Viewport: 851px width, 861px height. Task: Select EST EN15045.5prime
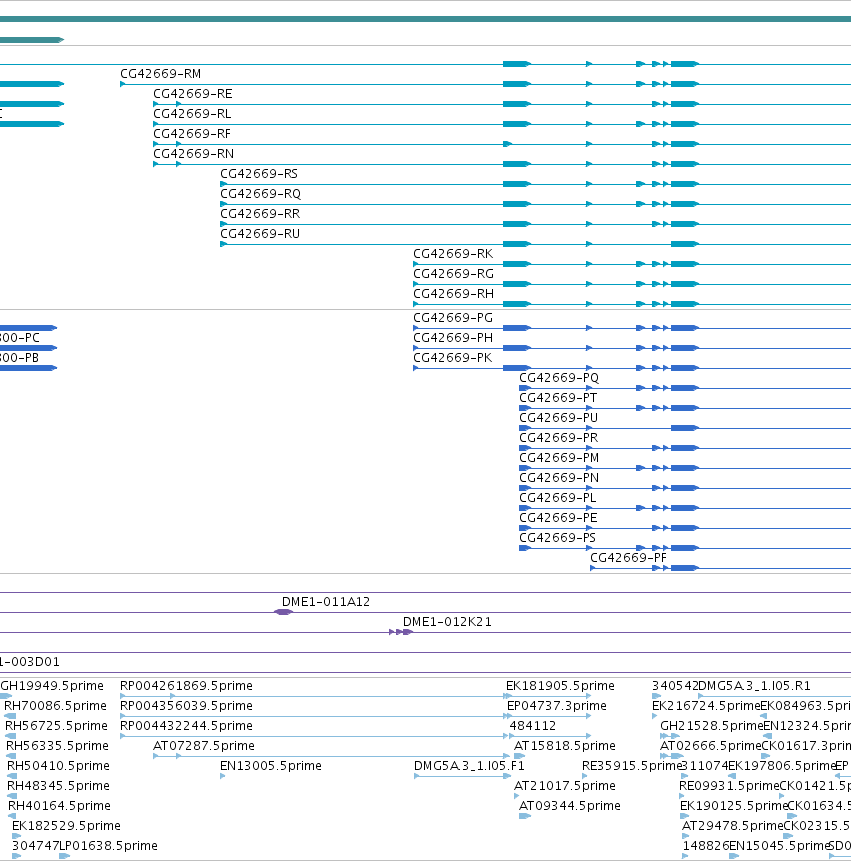(779, 846)
